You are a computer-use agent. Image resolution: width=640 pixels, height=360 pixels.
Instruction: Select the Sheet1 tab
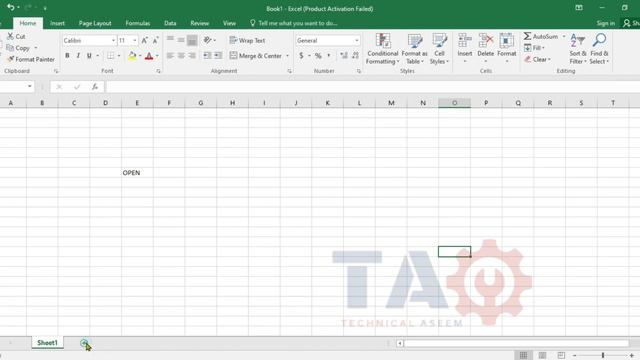point(47,343)
